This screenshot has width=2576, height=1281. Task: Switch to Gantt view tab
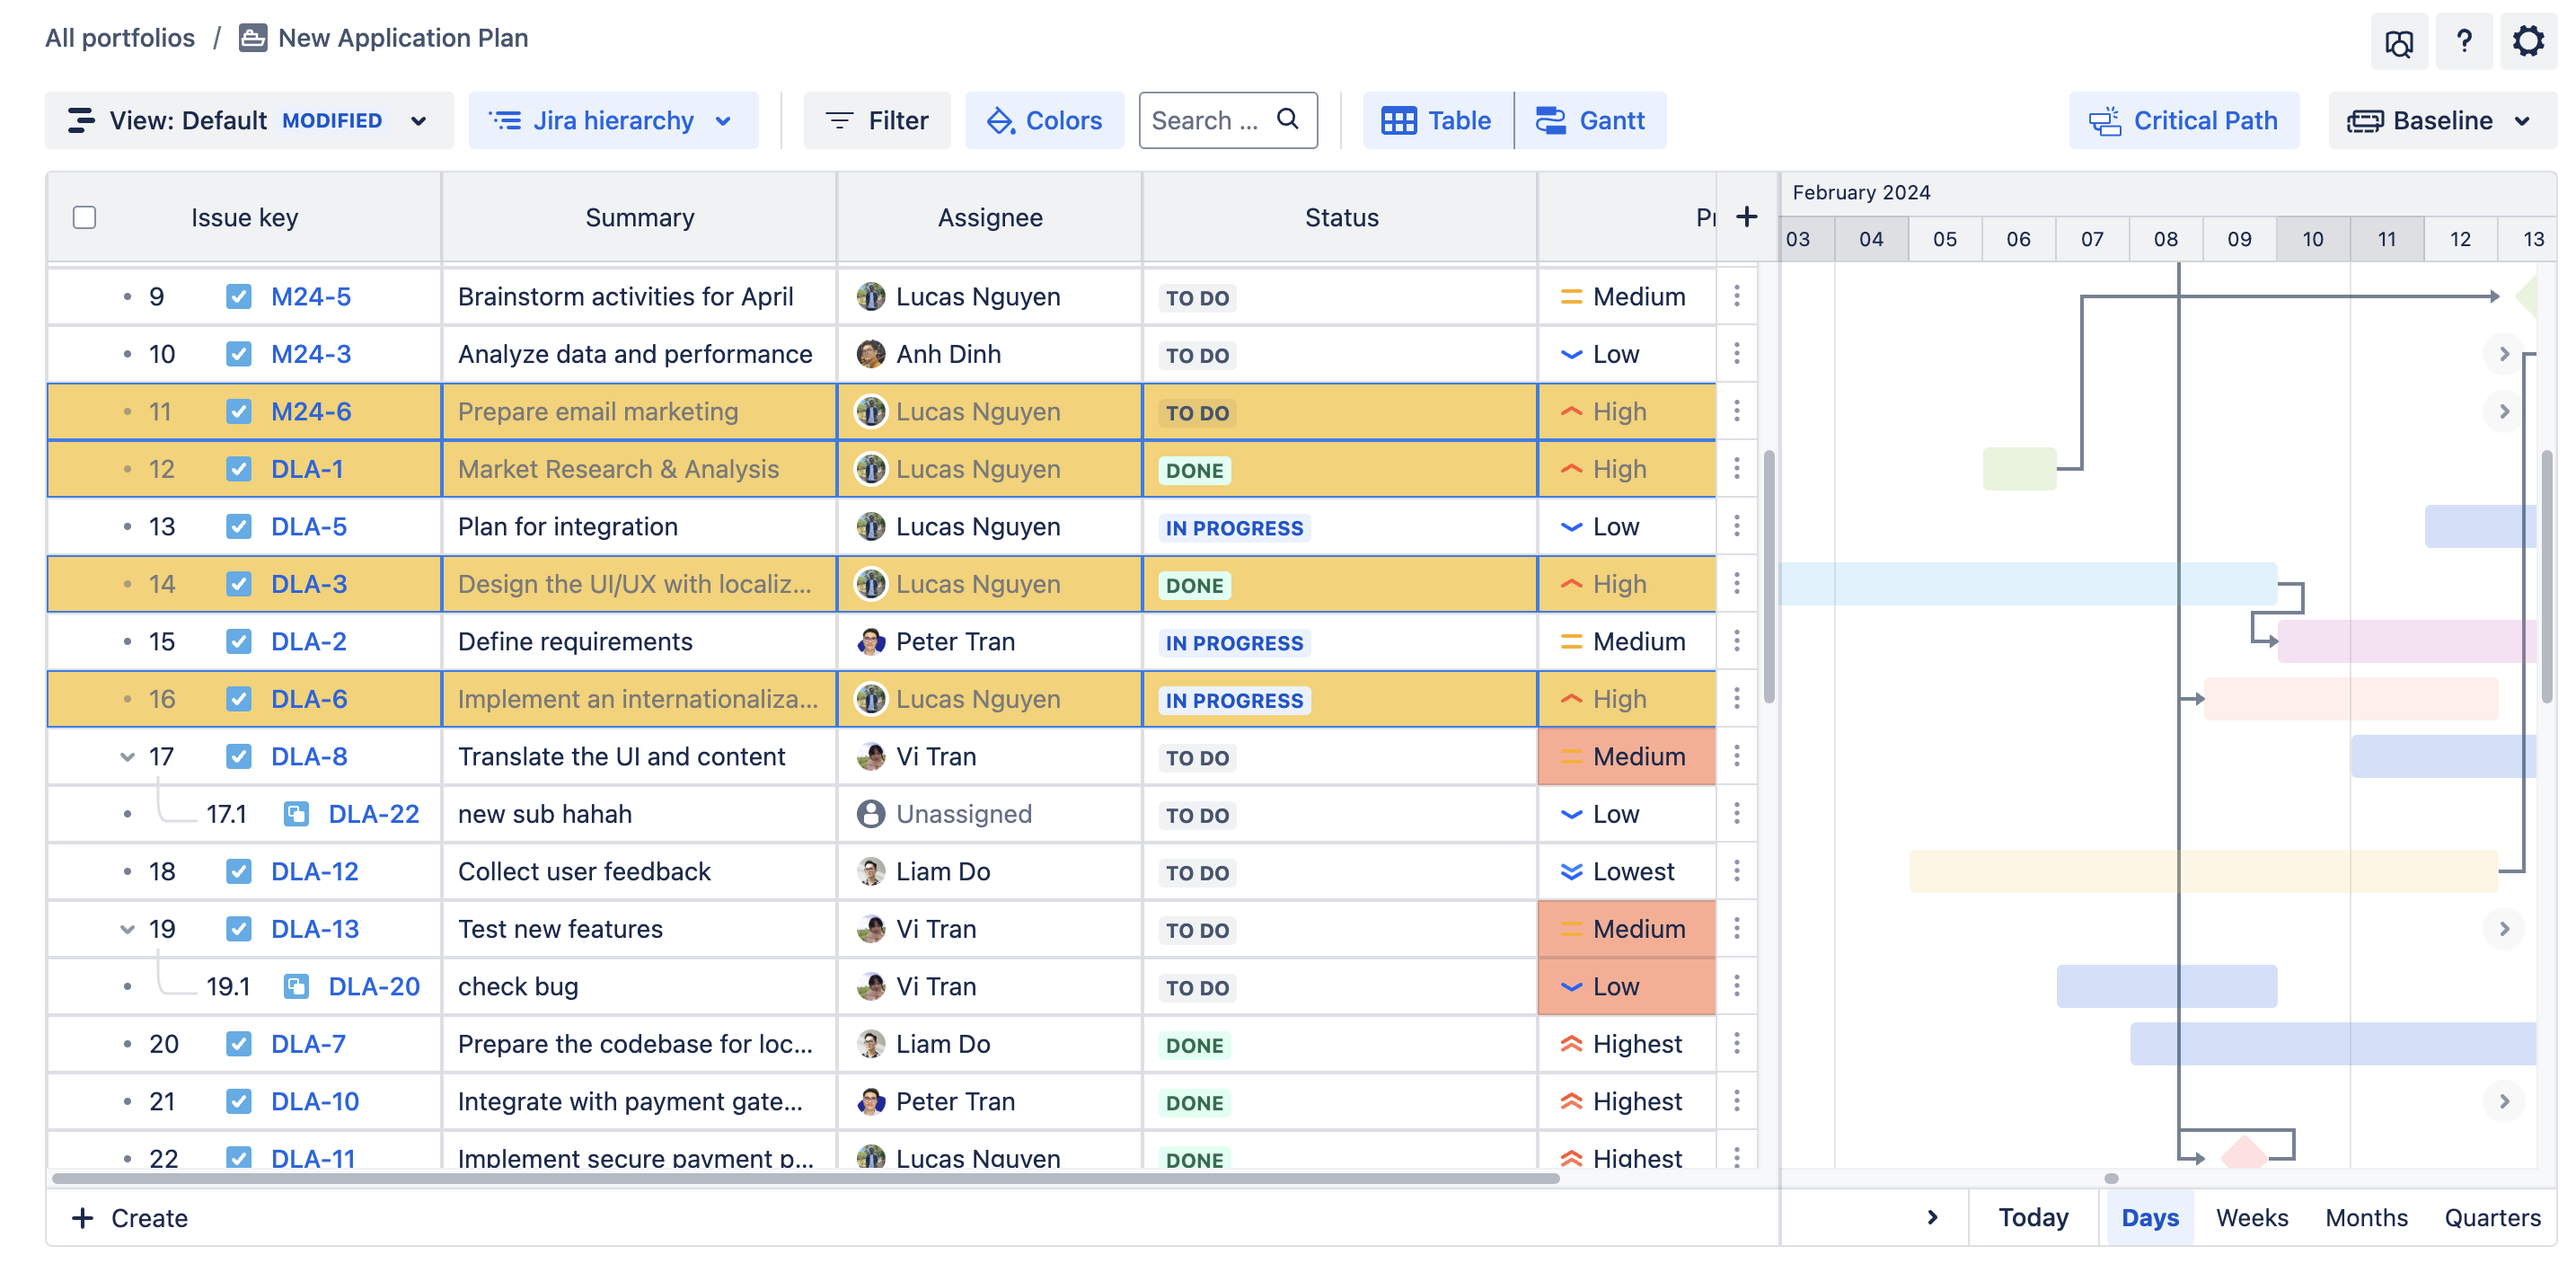tap(1590, 120)
